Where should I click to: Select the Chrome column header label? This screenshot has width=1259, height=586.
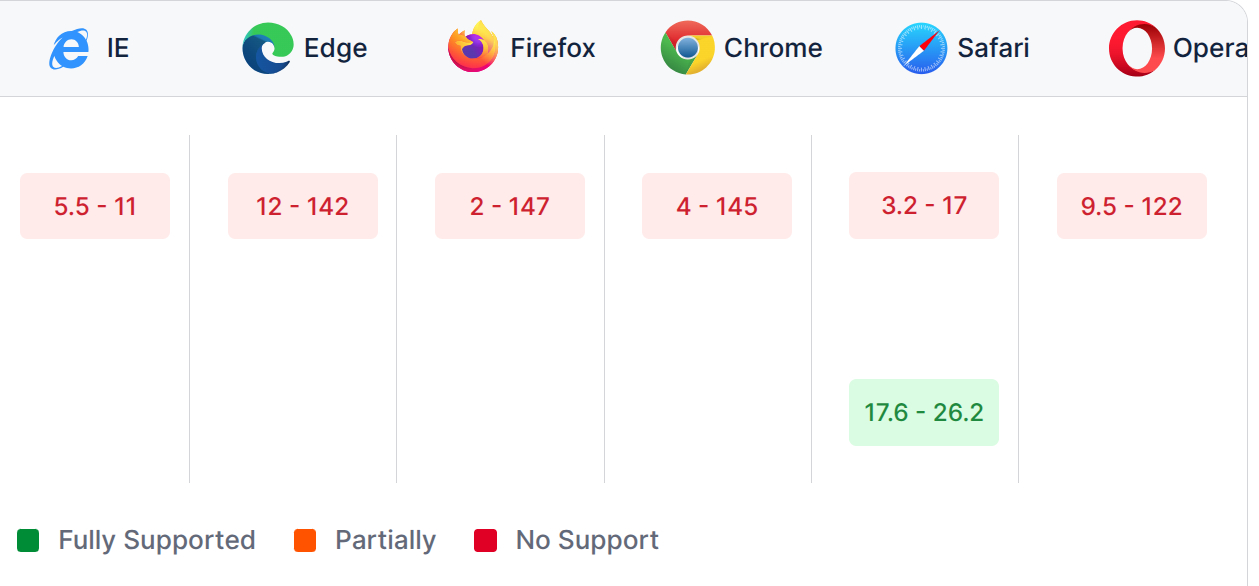[773, 48]
